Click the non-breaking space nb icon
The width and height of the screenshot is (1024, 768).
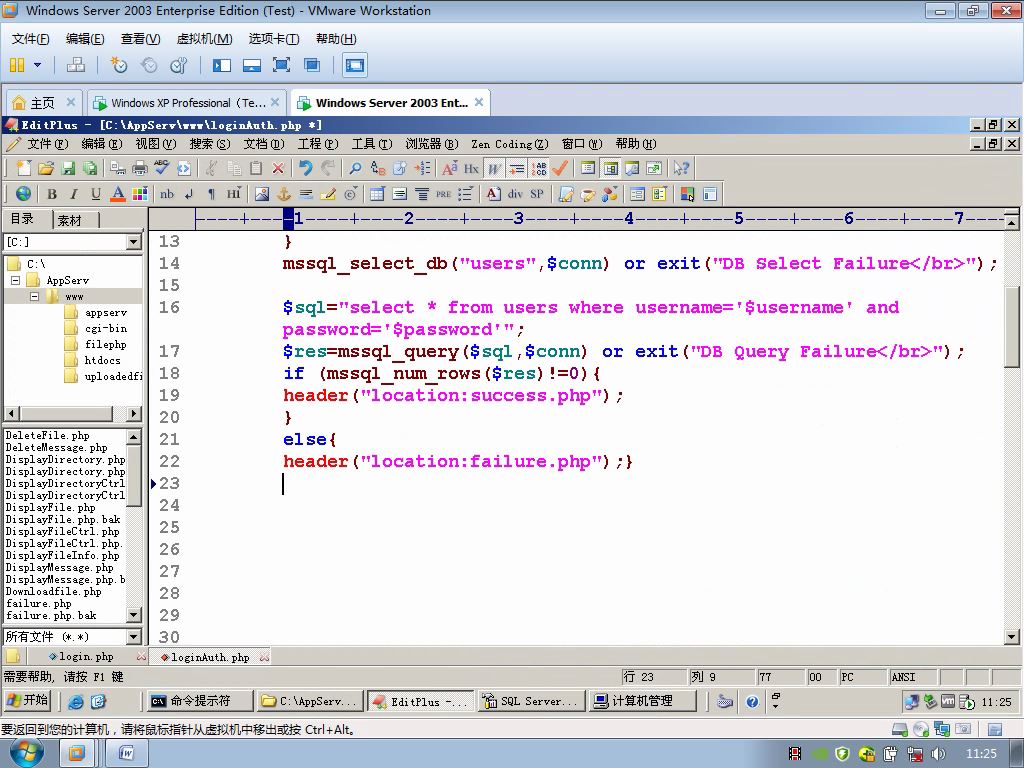[x=167, y=194]
